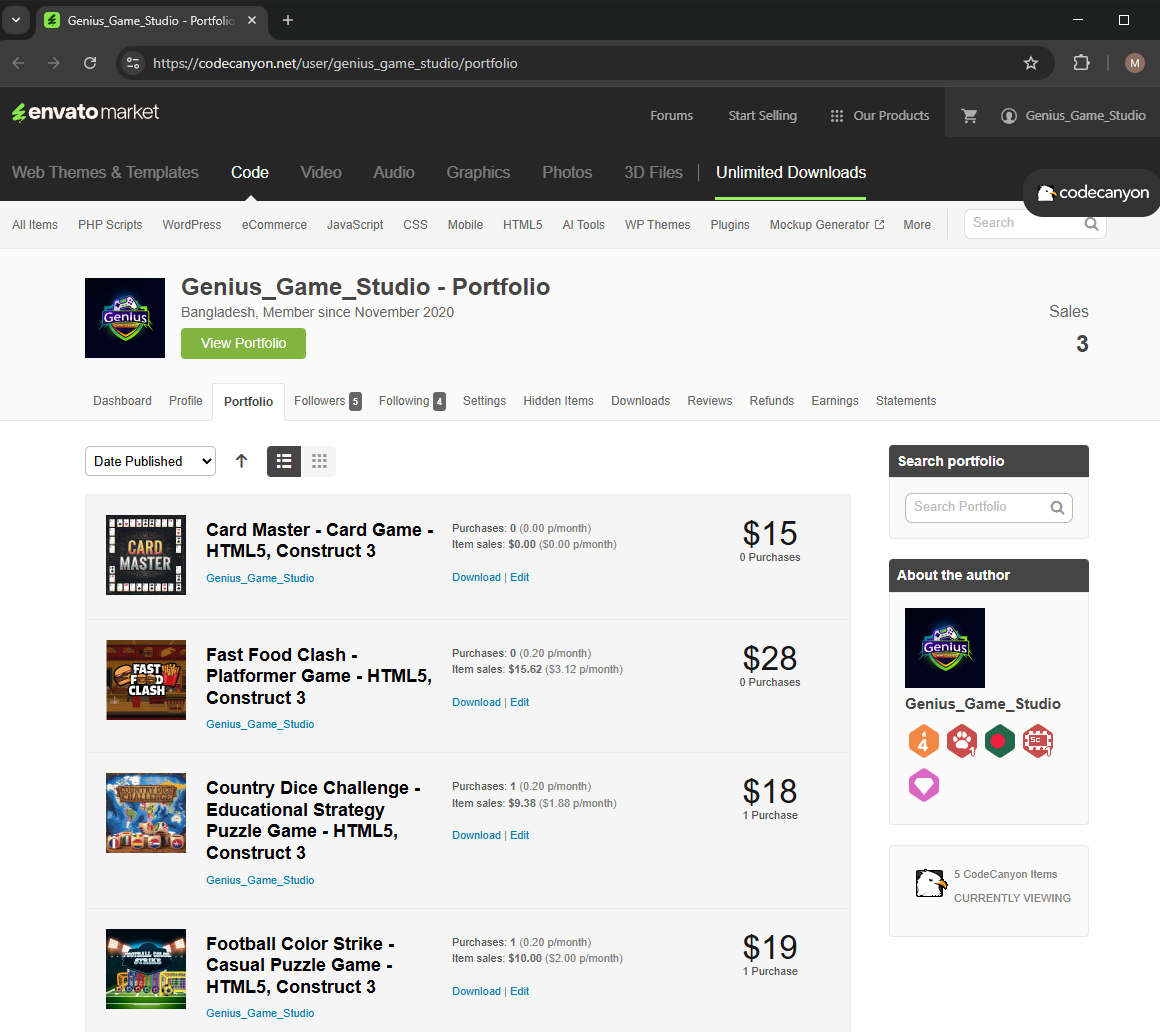This screenshot has height=1032, width=1160.
Task: Click the bookmark star in the address bar
Action: (x=1031, y=62)
